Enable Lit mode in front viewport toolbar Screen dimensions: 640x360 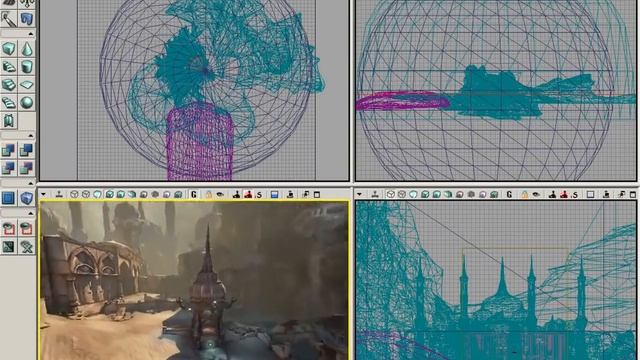click(x=425, y=195)
